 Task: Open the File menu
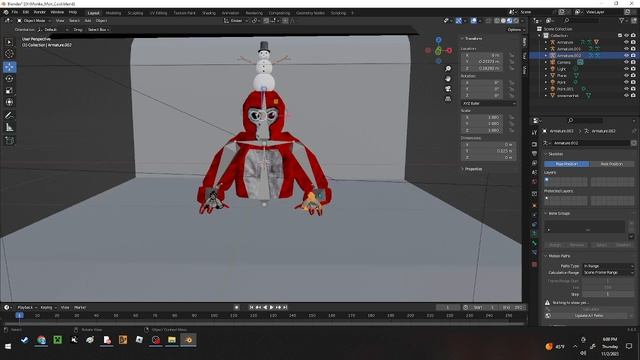[x=15, y=13]
